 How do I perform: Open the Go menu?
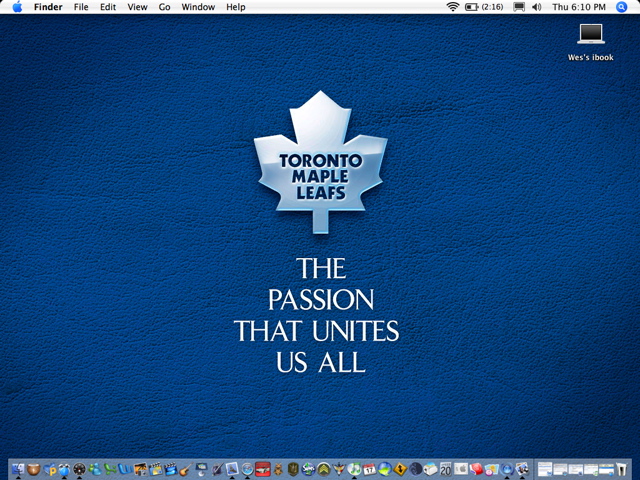(164, 7)
